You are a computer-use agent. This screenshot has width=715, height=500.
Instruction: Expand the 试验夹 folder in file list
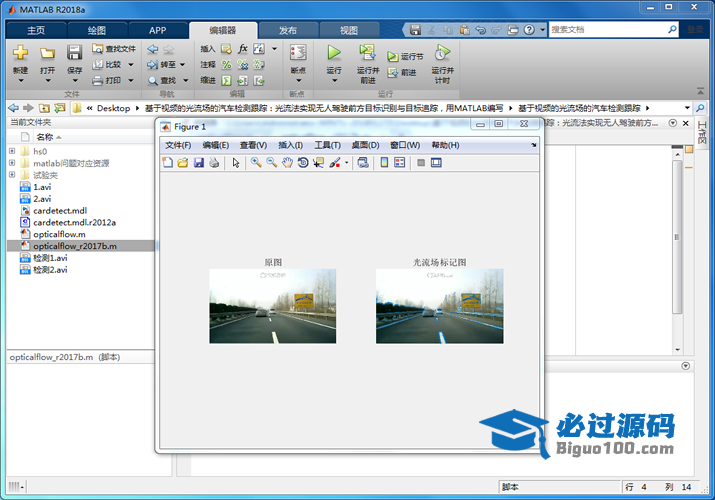12,175
